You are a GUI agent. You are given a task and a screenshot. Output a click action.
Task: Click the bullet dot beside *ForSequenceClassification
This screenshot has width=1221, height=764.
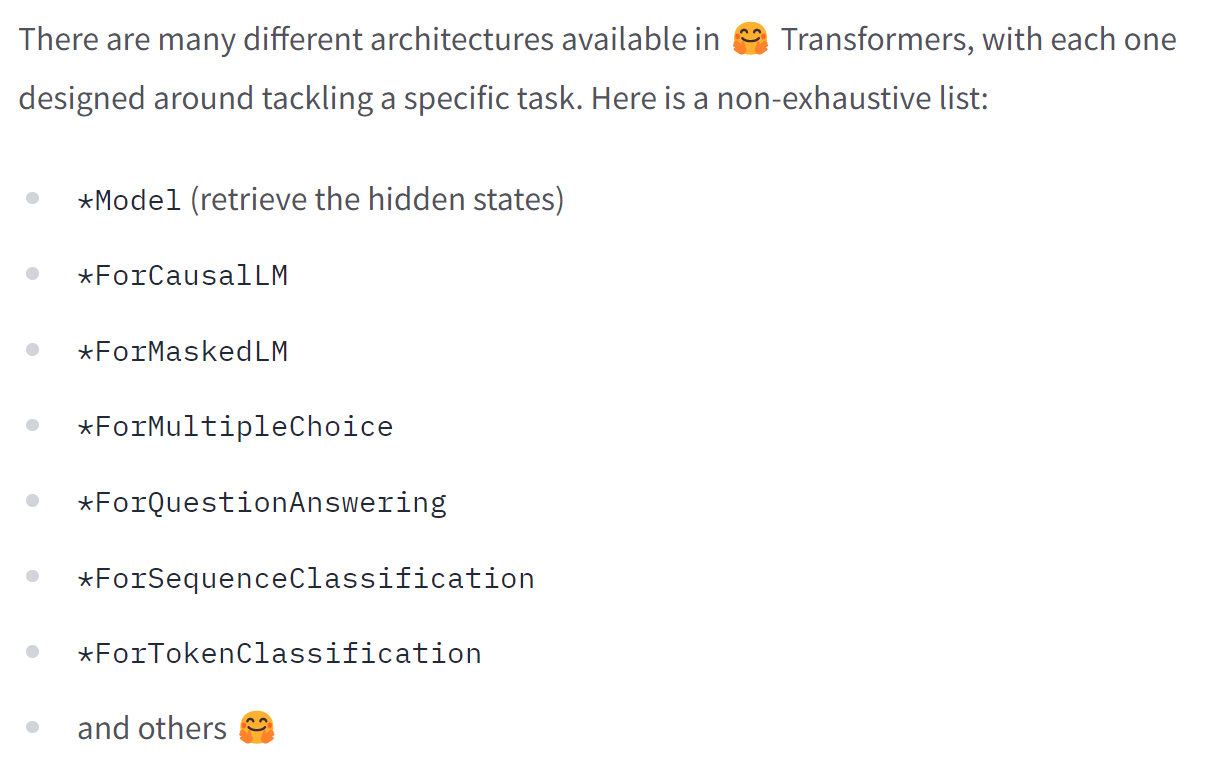(33, 577)
